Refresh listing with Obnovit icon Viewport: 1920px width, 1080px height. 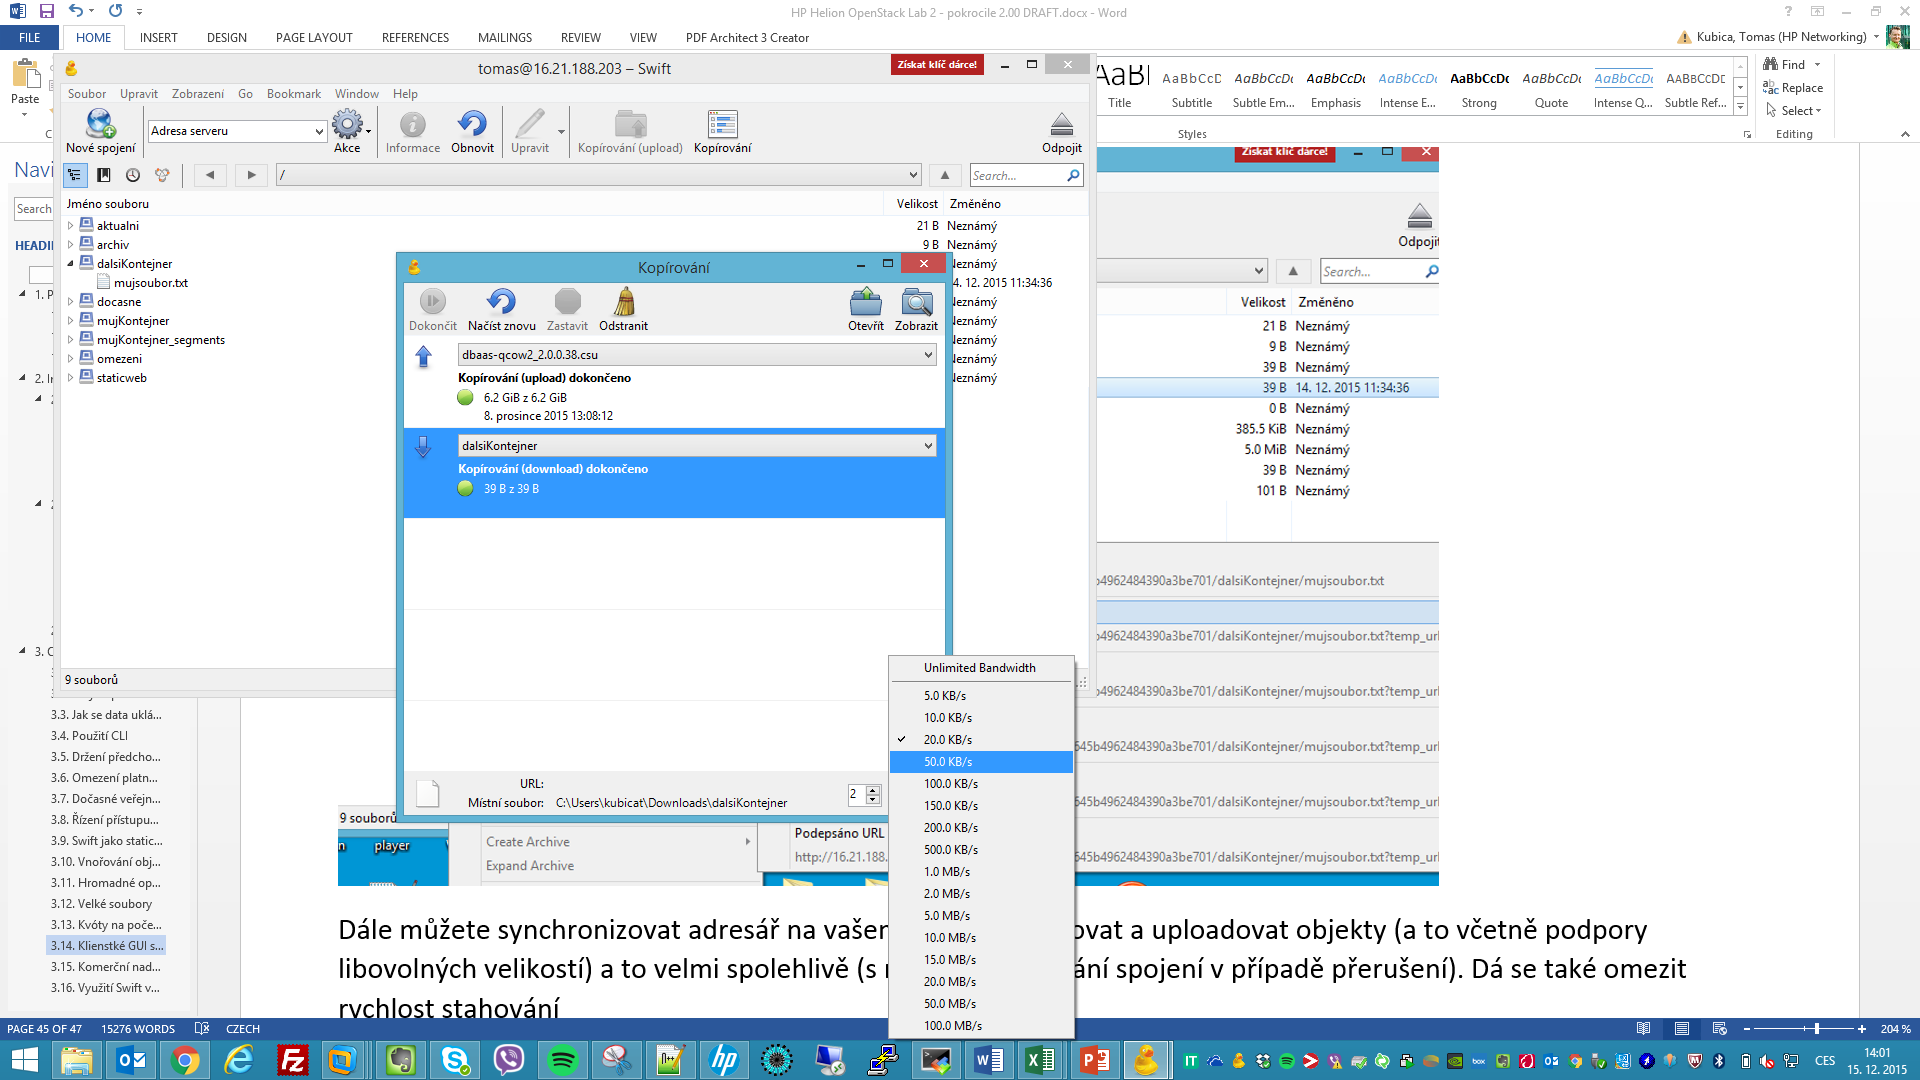tap(472, 124)
